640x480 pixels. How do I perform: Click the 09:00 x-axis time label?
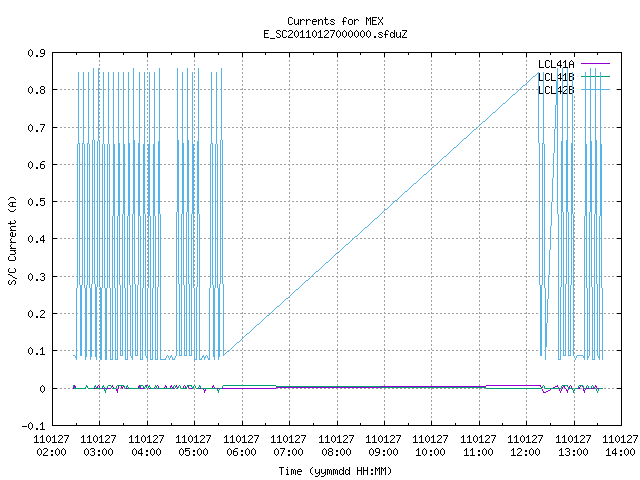click(x=383, y=452)
